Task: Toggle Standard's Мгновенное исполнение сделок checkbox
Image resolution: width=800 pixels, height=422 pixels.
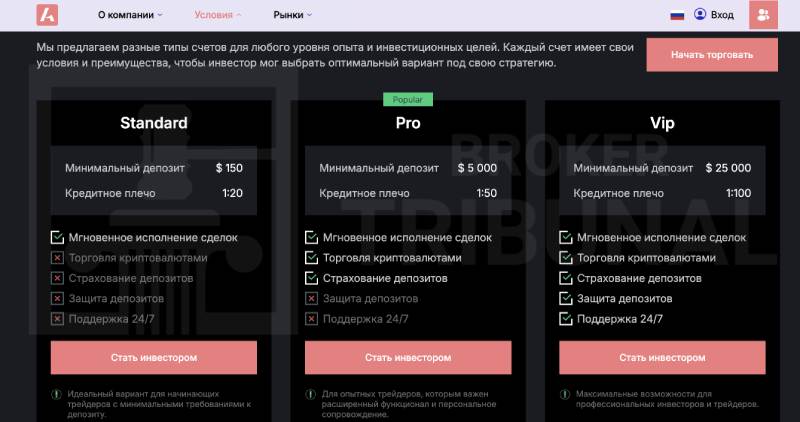Action: coord(57,238)
